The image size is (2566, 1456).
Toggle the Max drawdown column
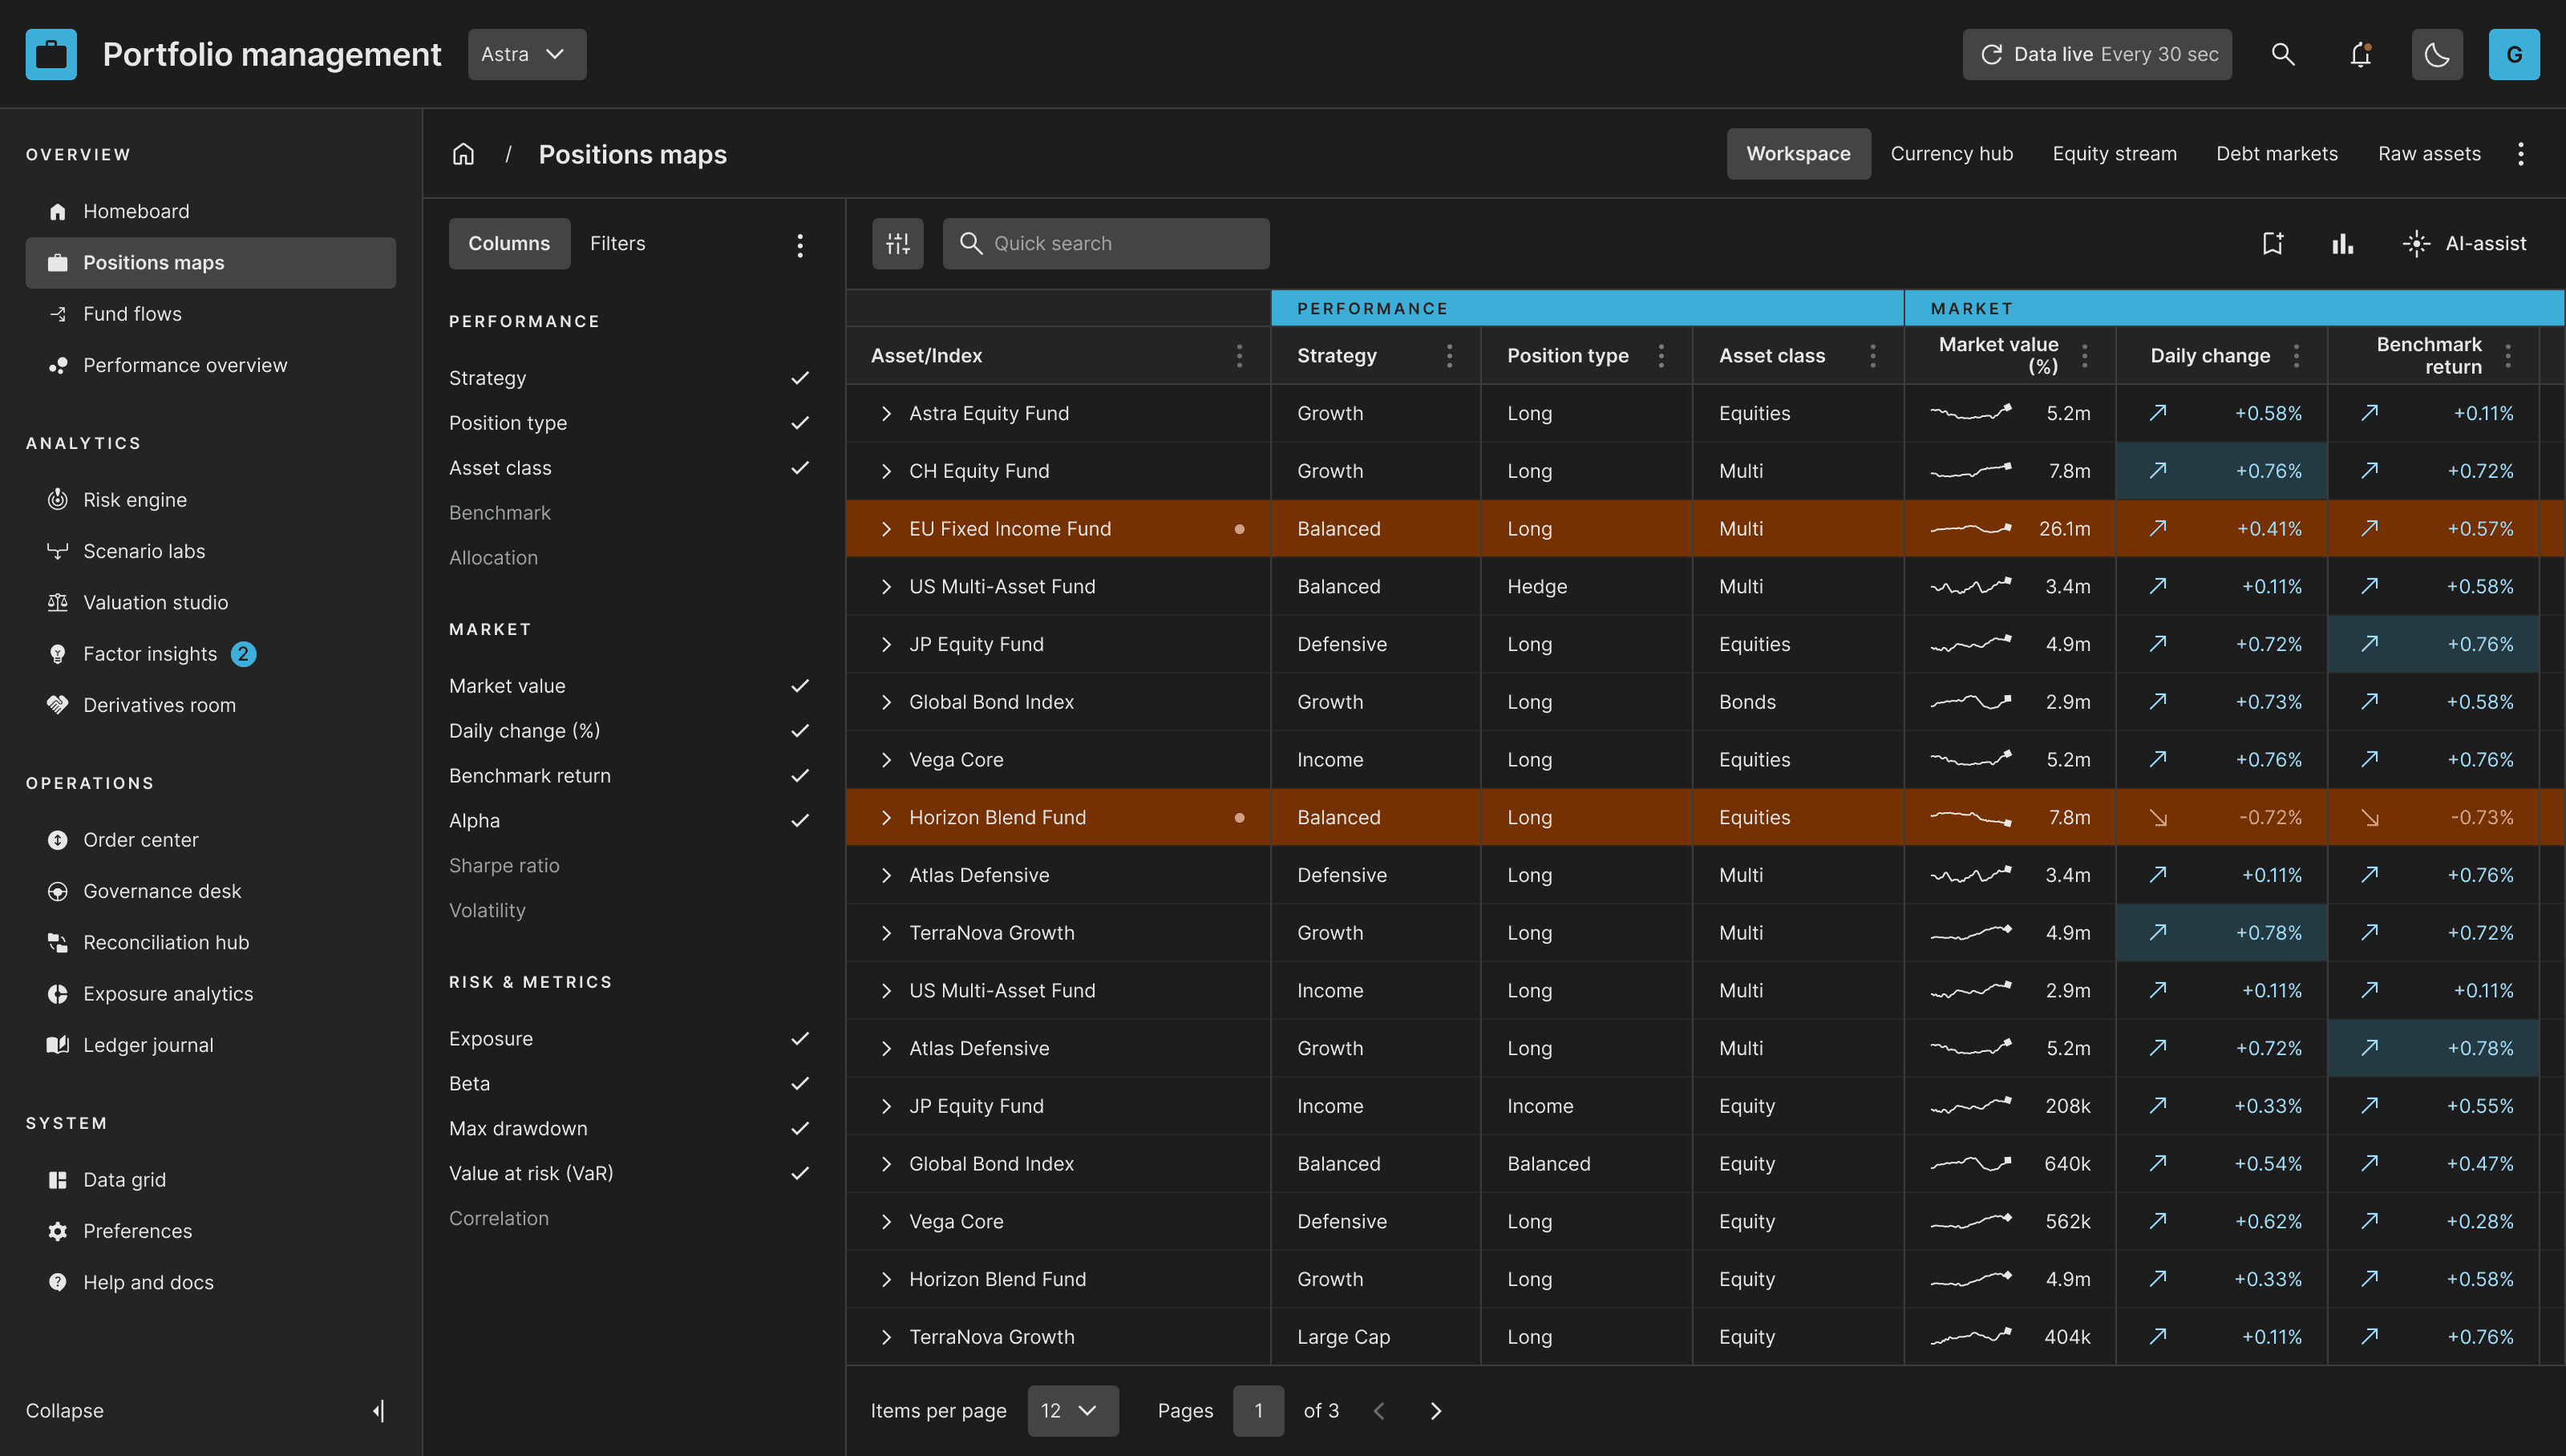[x=799, y=1128]
